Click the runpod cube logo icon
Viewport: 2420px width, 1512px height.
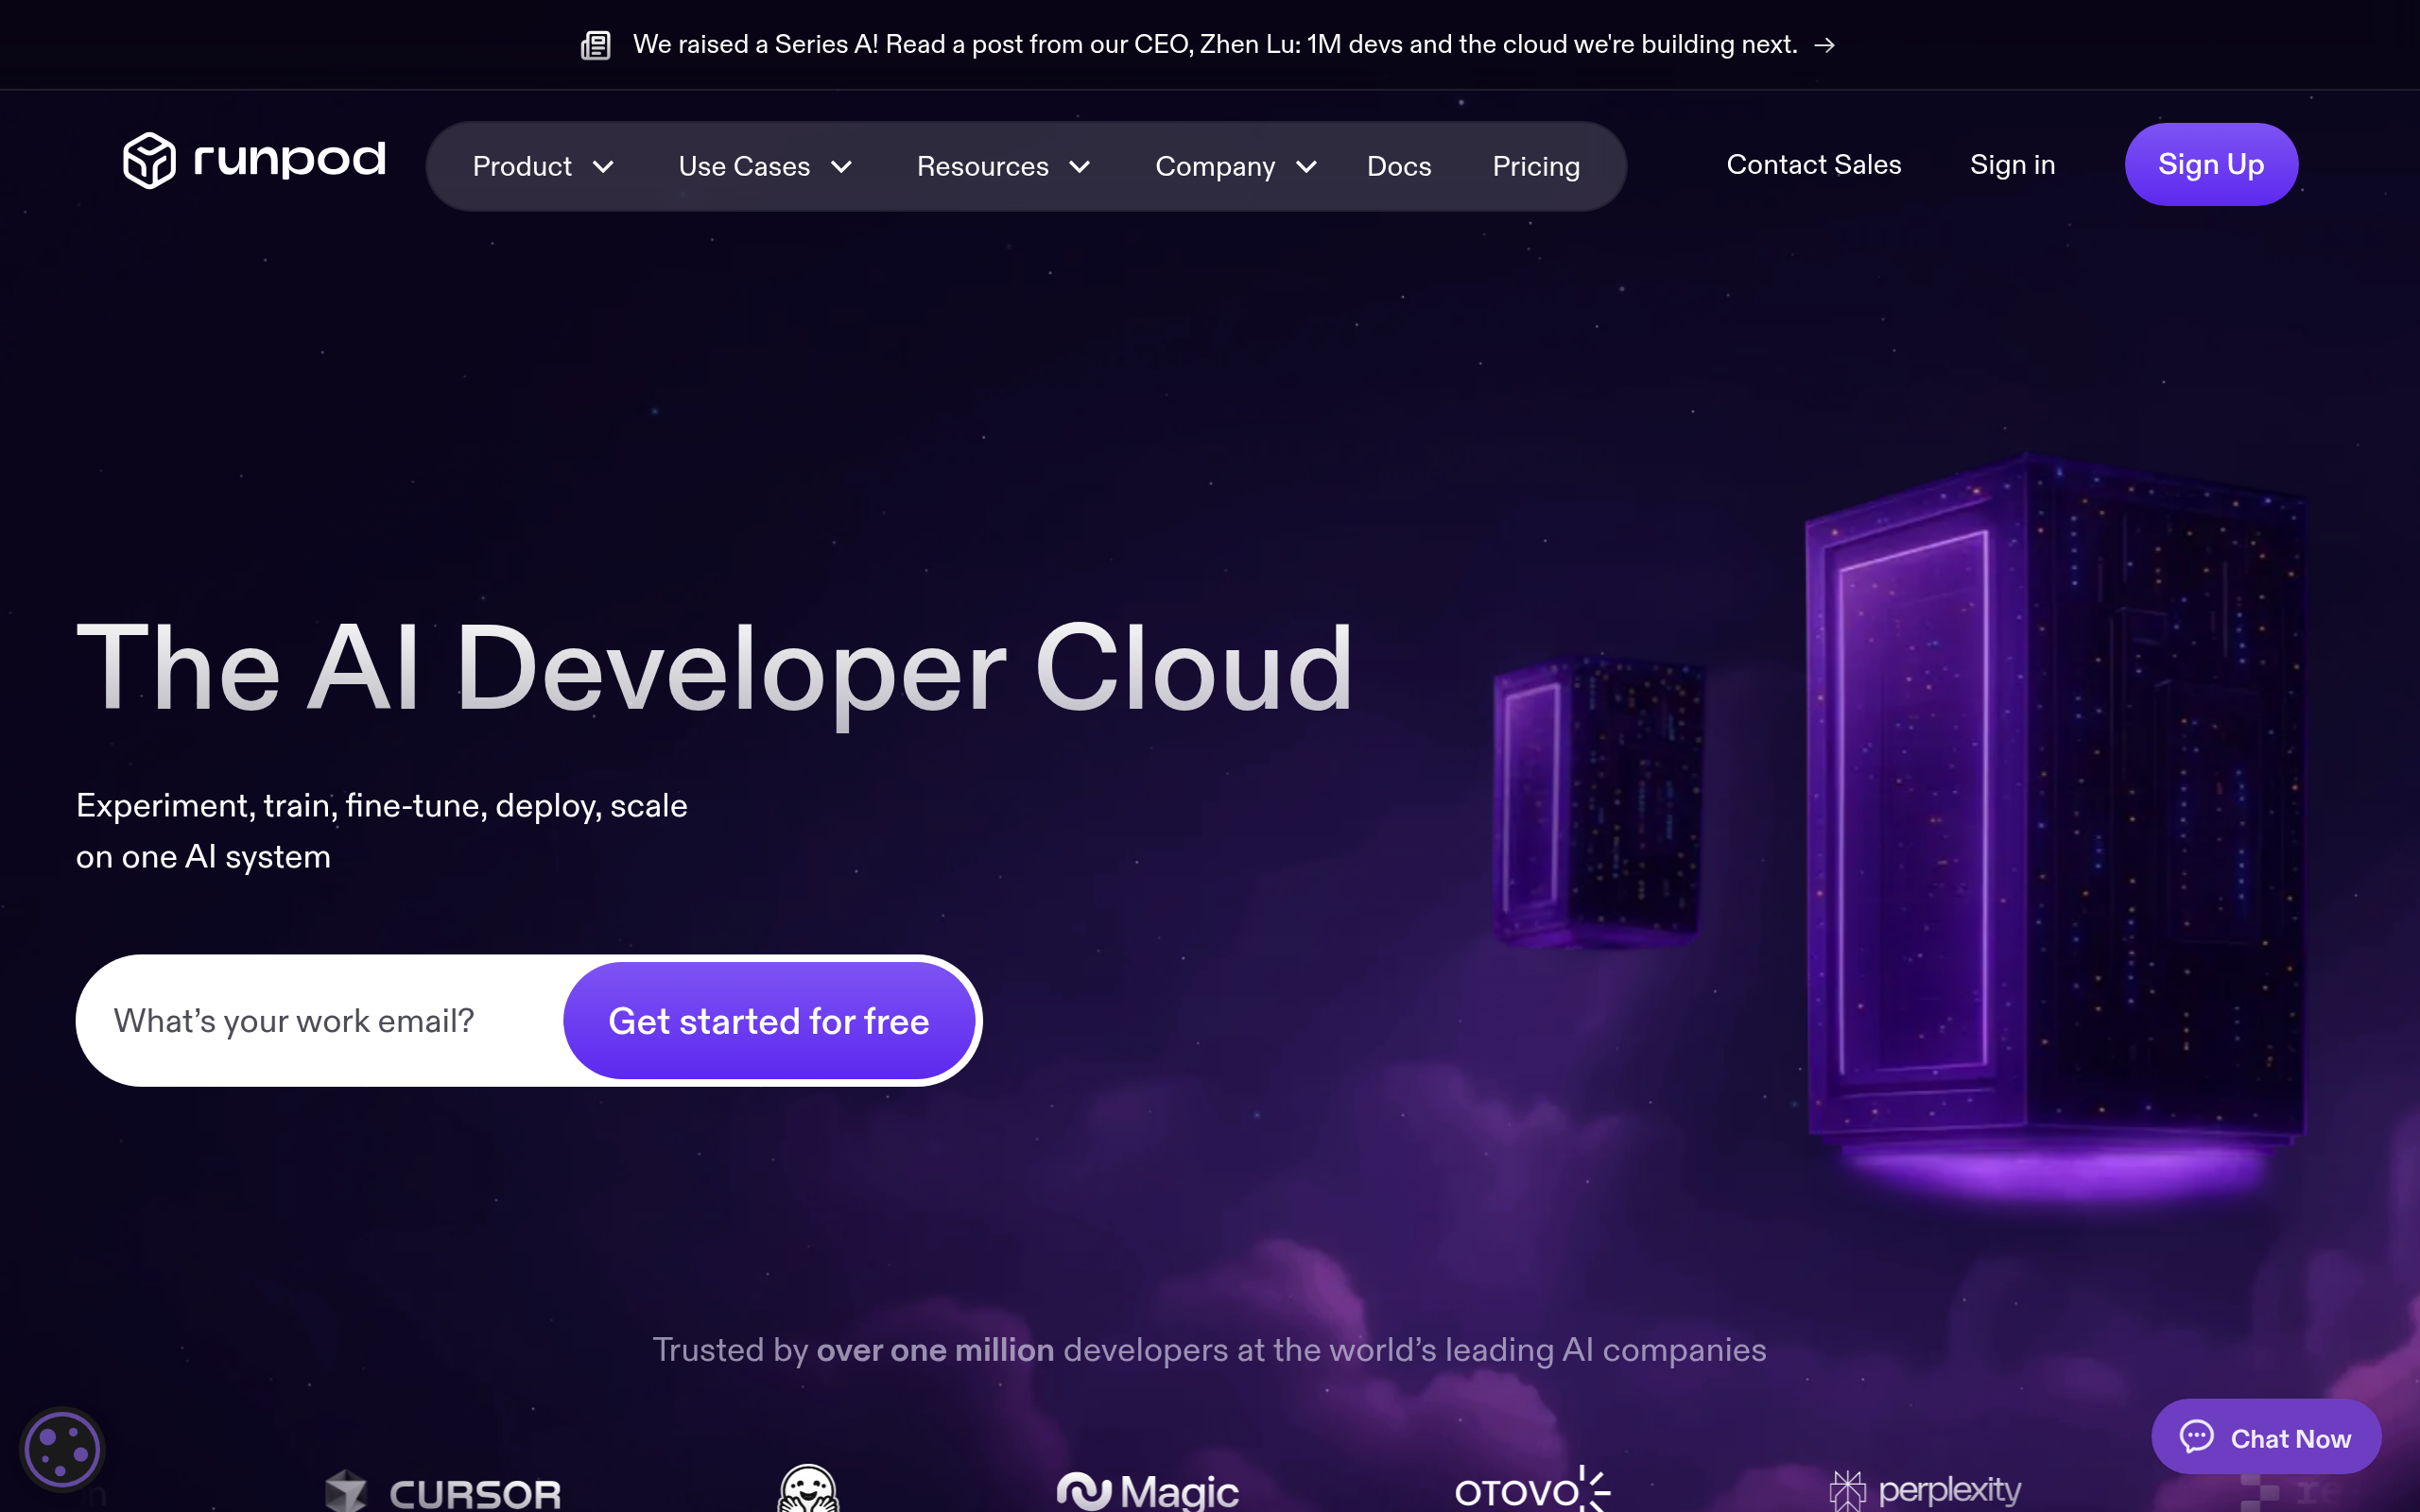click(149, 160)
